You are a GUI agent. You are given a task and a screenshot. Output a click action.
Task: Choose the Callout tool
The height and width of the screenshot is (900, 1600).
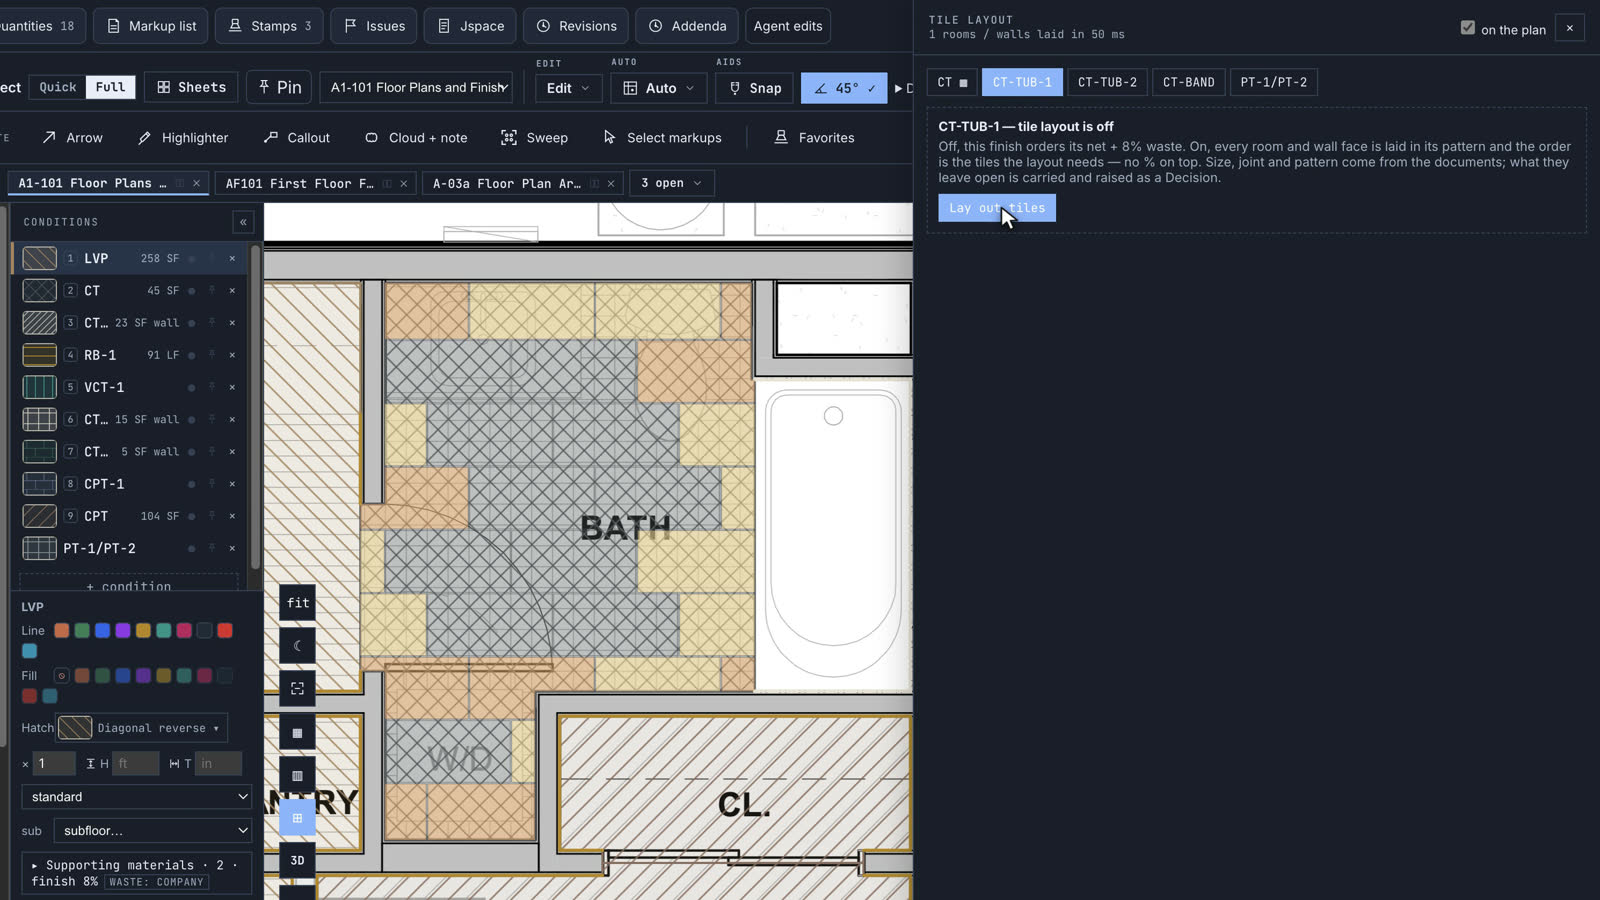(297, 138)
